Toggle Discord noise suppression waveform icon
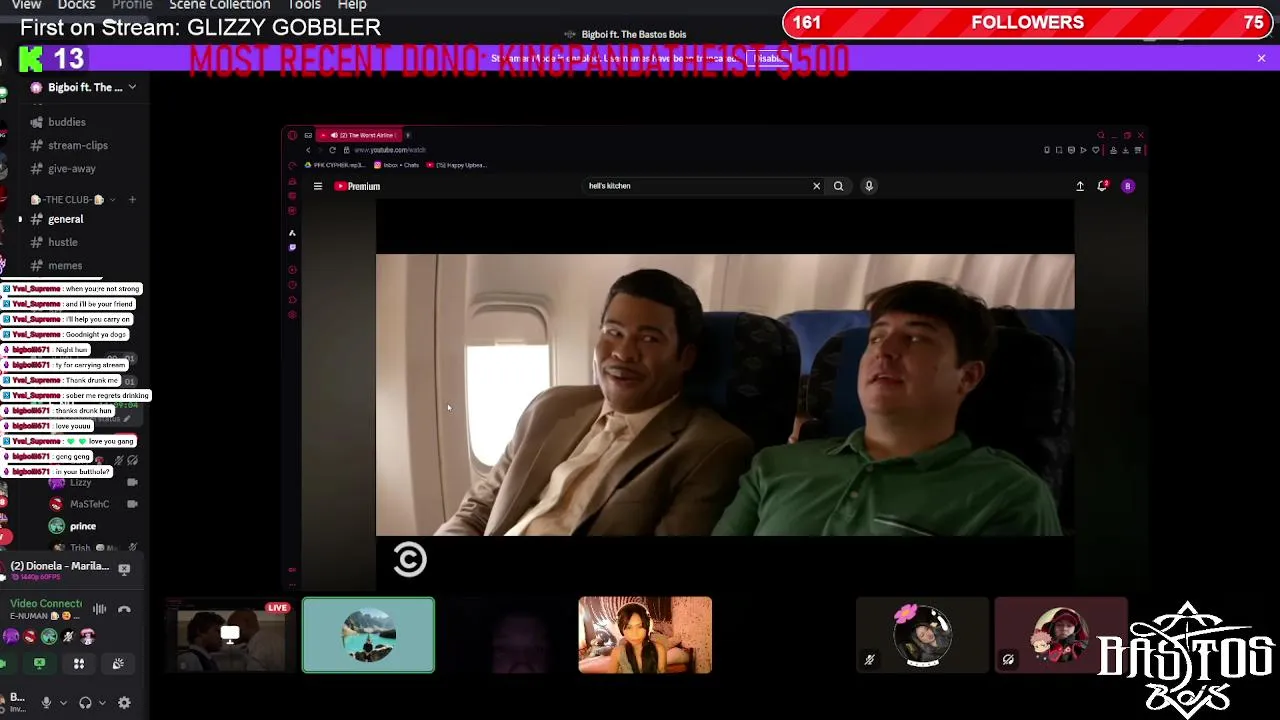 (99, 609)
